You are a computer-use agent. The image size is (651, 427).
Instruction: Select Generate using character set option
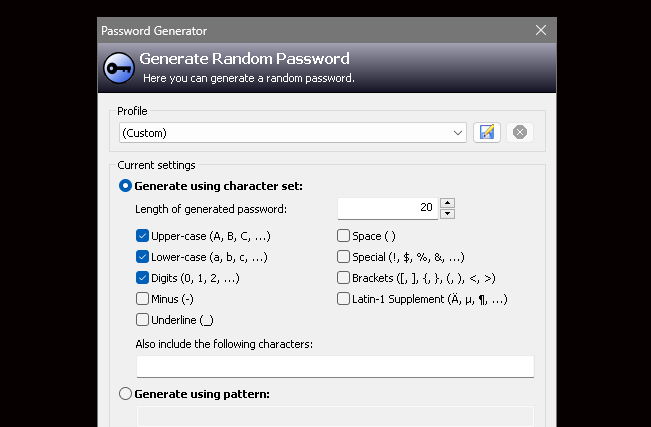[126, 185]
